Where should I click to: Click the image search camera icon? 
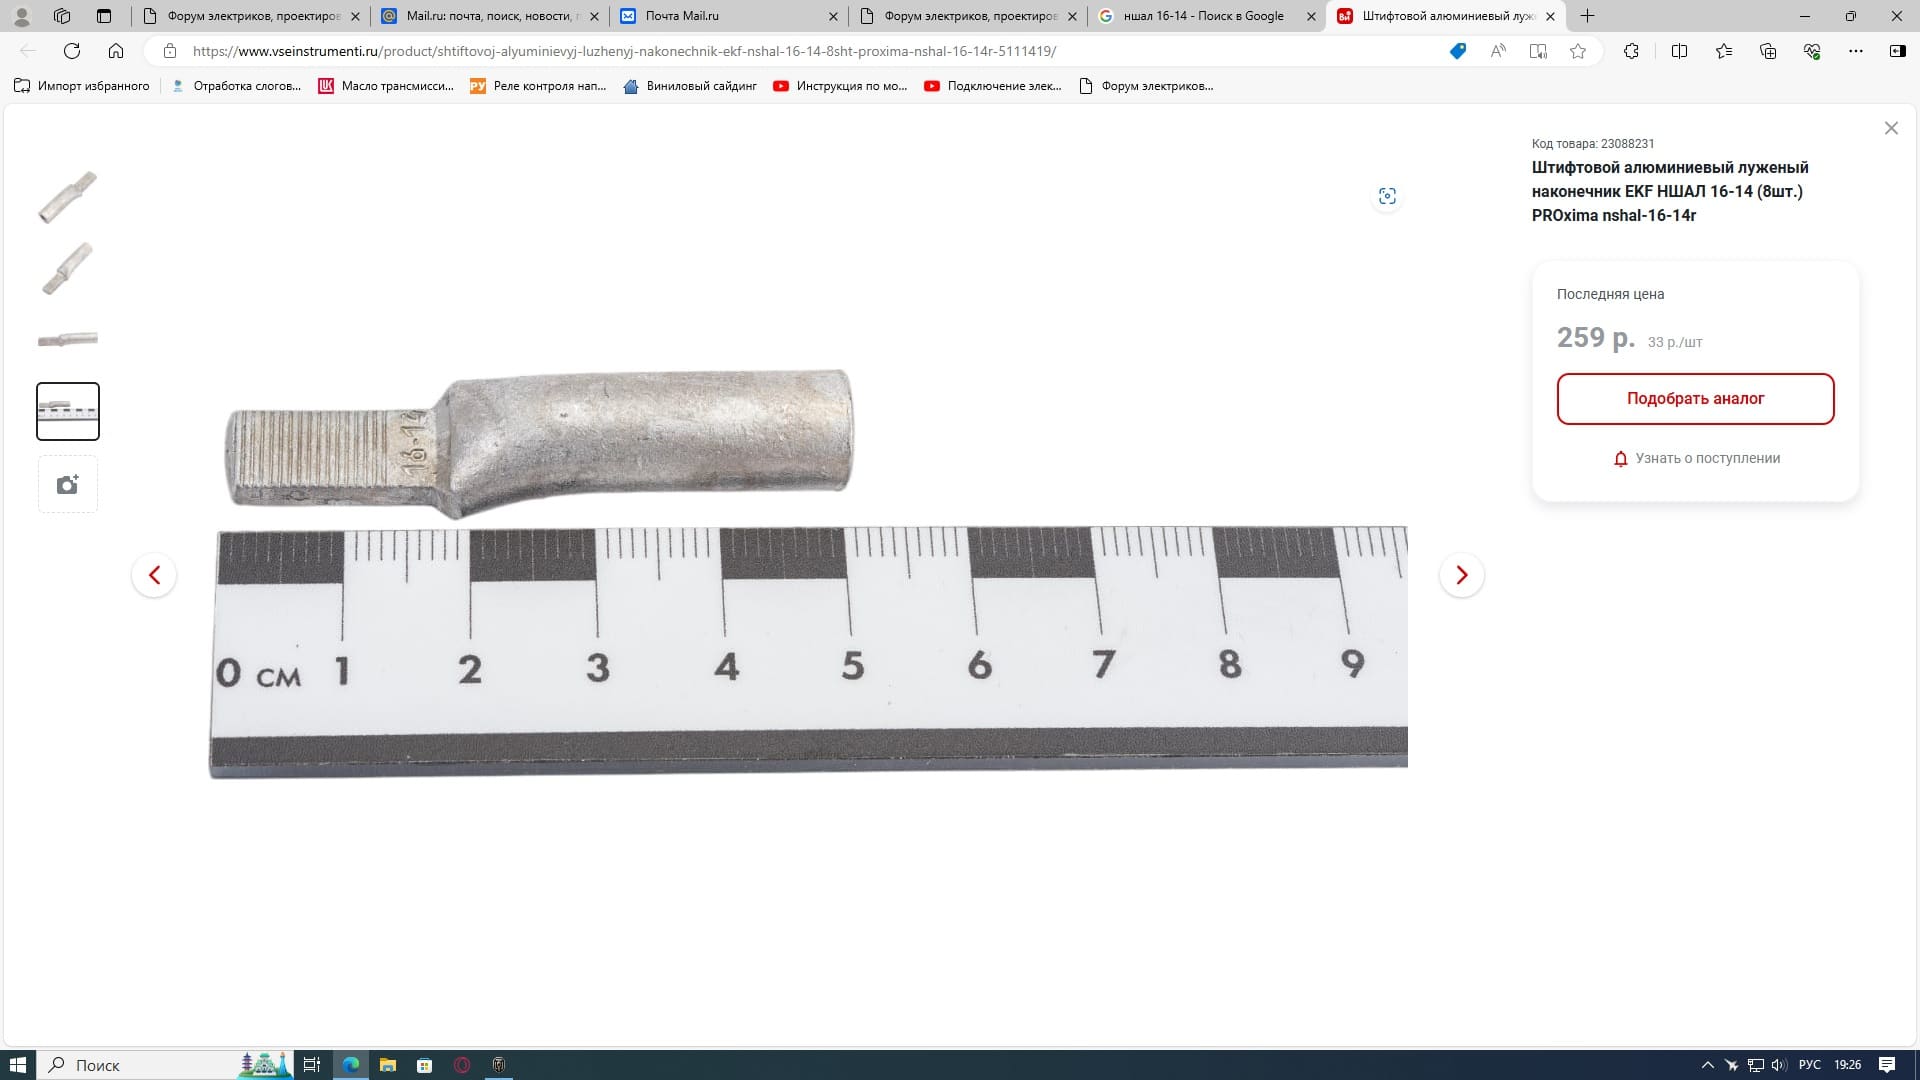(x=1387, y=196)
